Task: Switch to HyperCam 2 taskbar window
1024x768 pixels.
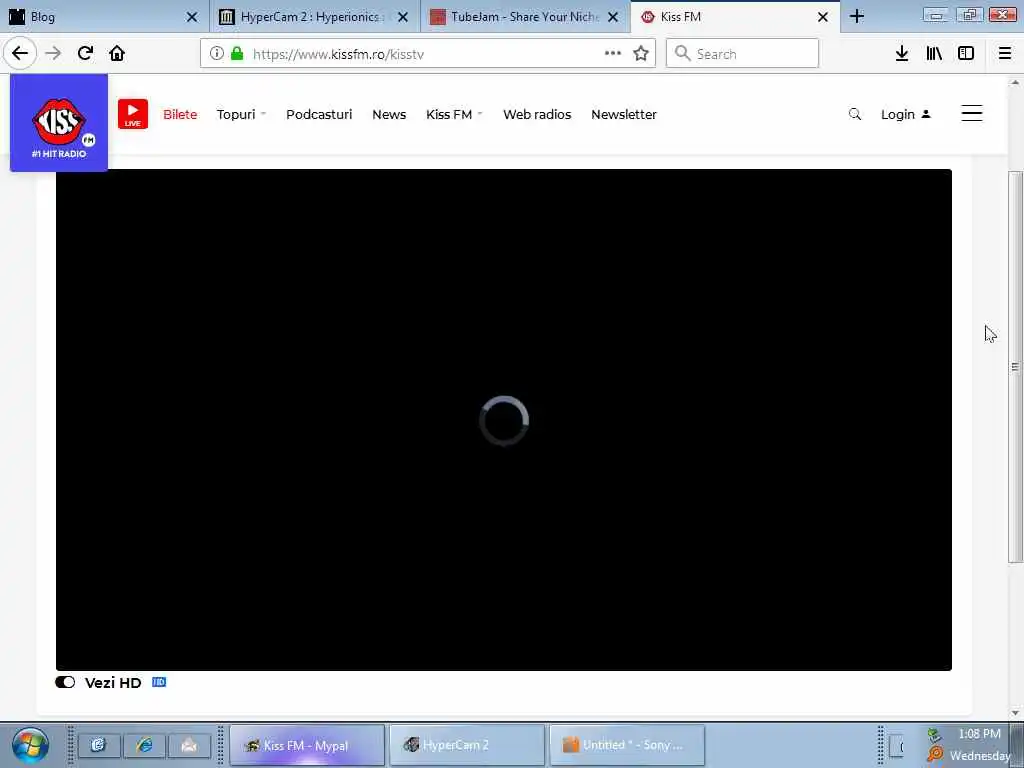Action: tap(467, 745)
